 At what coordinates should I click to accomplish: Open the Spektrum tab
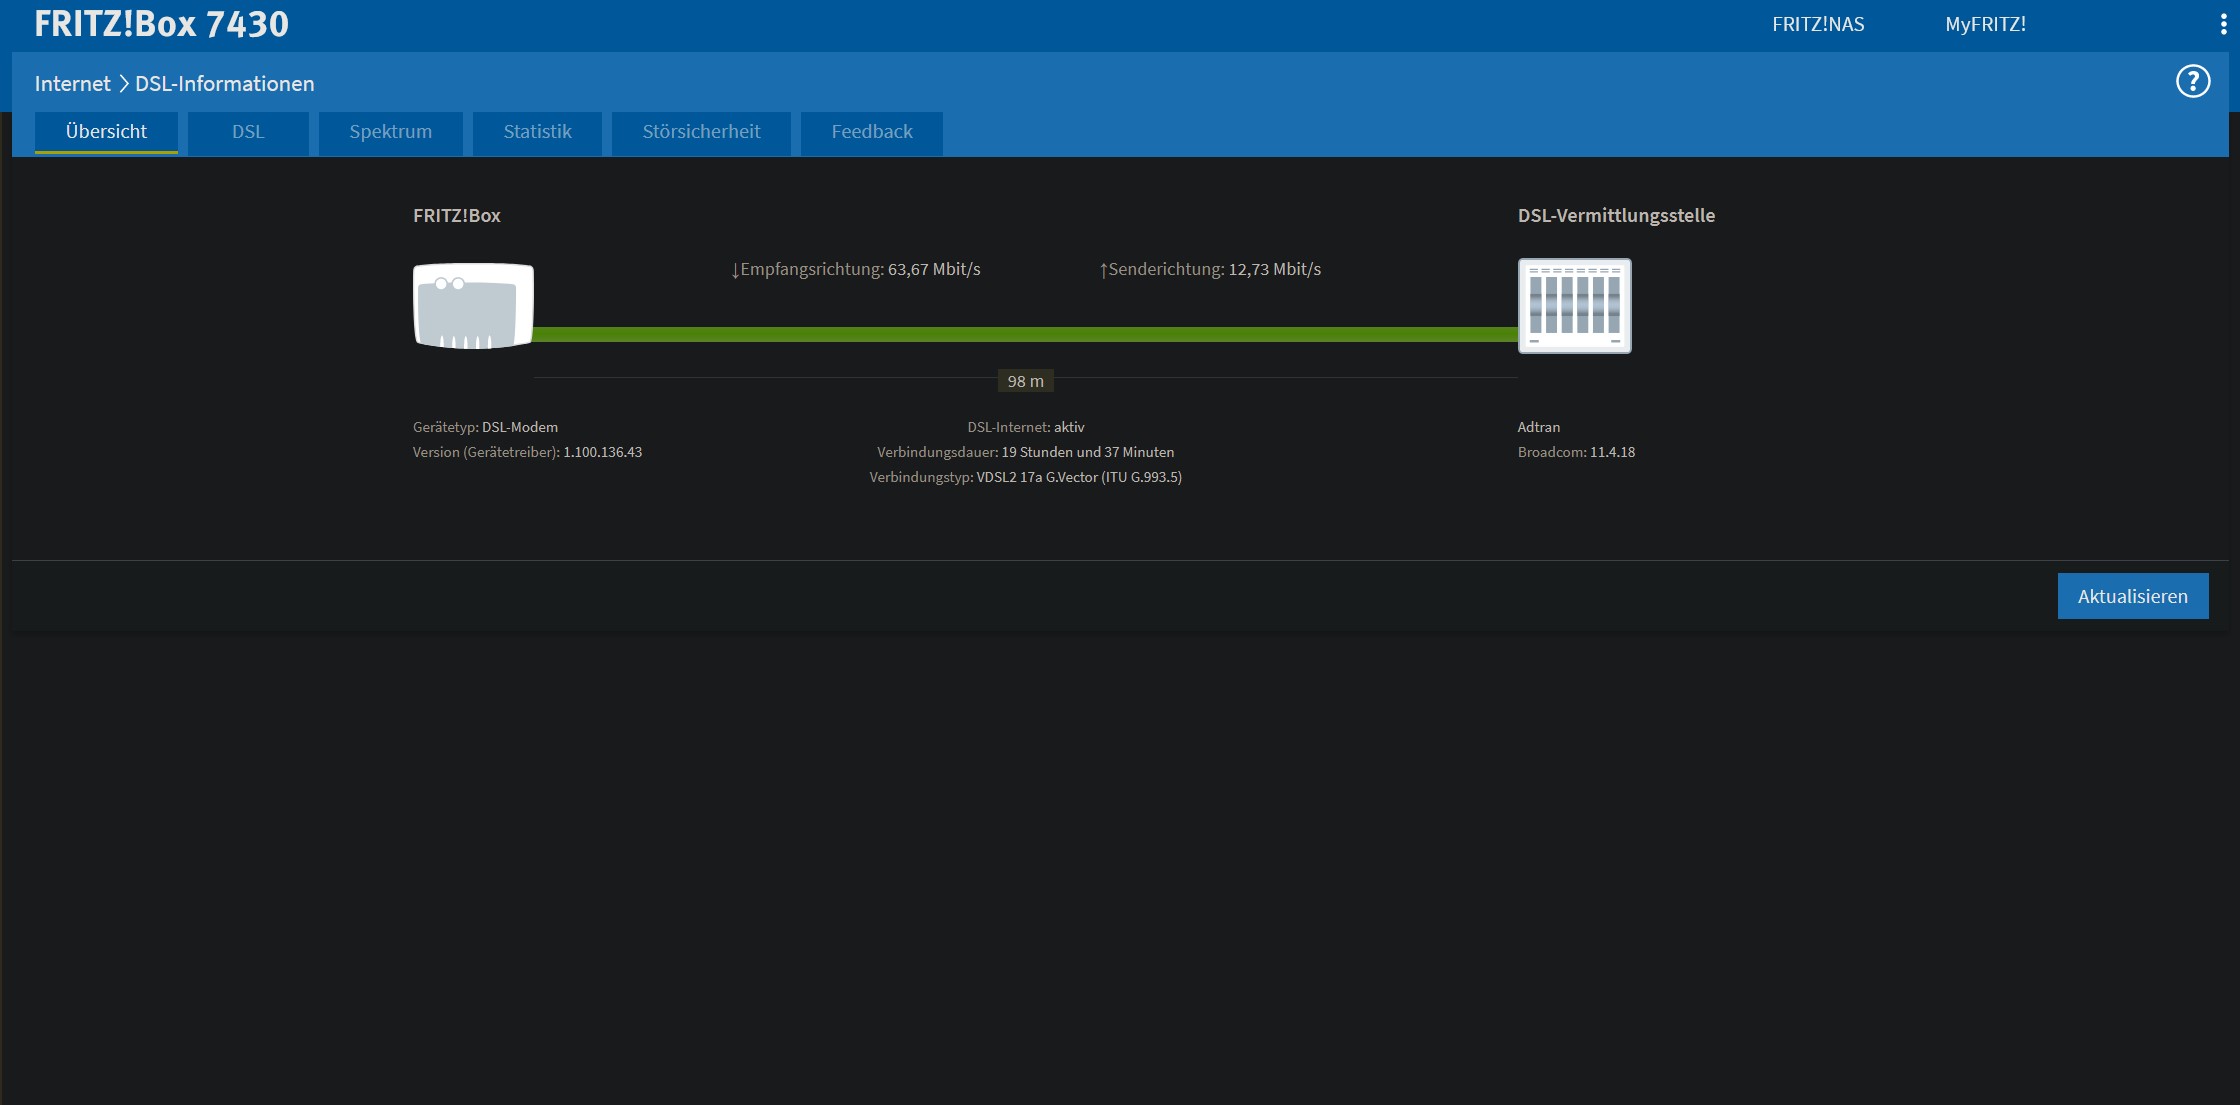tap(390, 132)
